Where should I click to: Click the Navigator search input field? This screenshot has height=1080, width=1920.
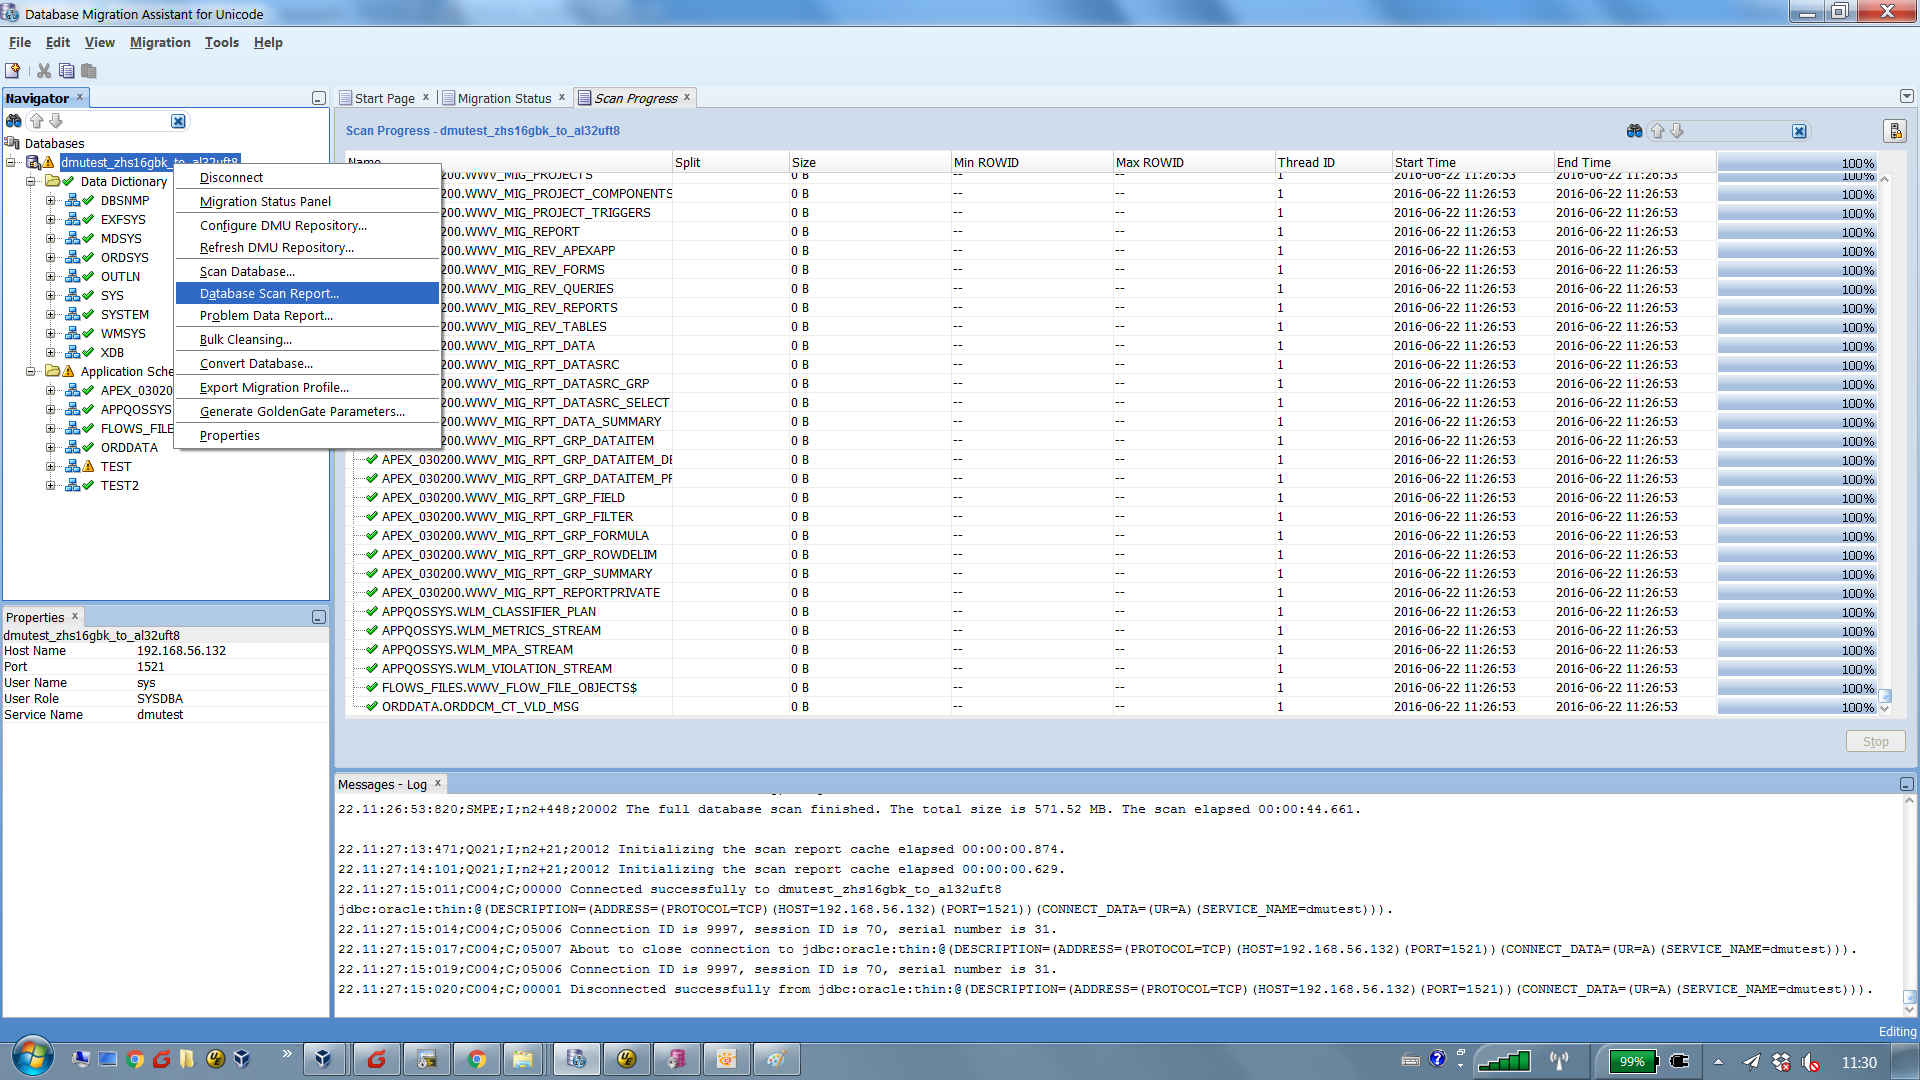[x=118, y=121]
